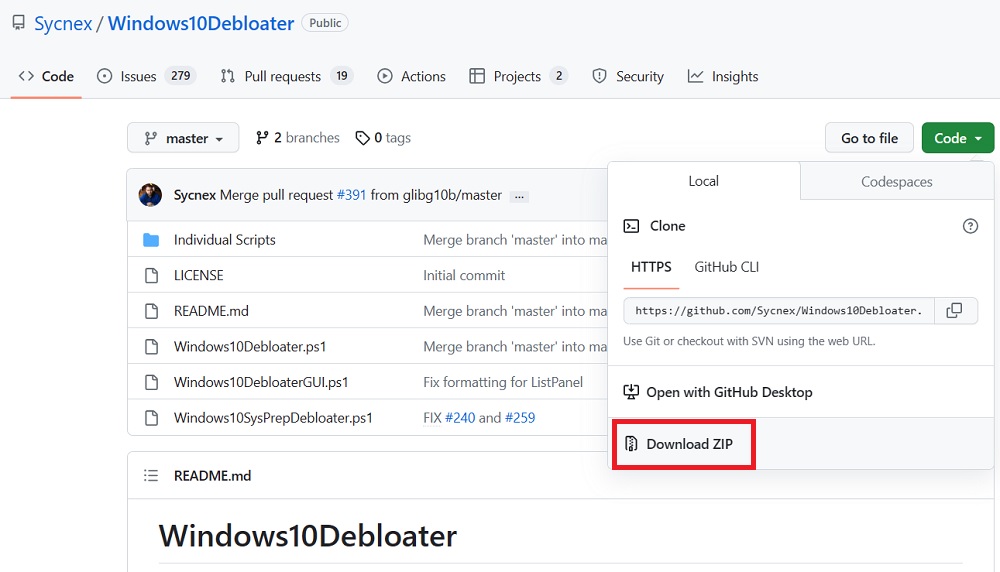1000x572 pixels.
Task: View the 0 tags link
Action: coord(383,138)
